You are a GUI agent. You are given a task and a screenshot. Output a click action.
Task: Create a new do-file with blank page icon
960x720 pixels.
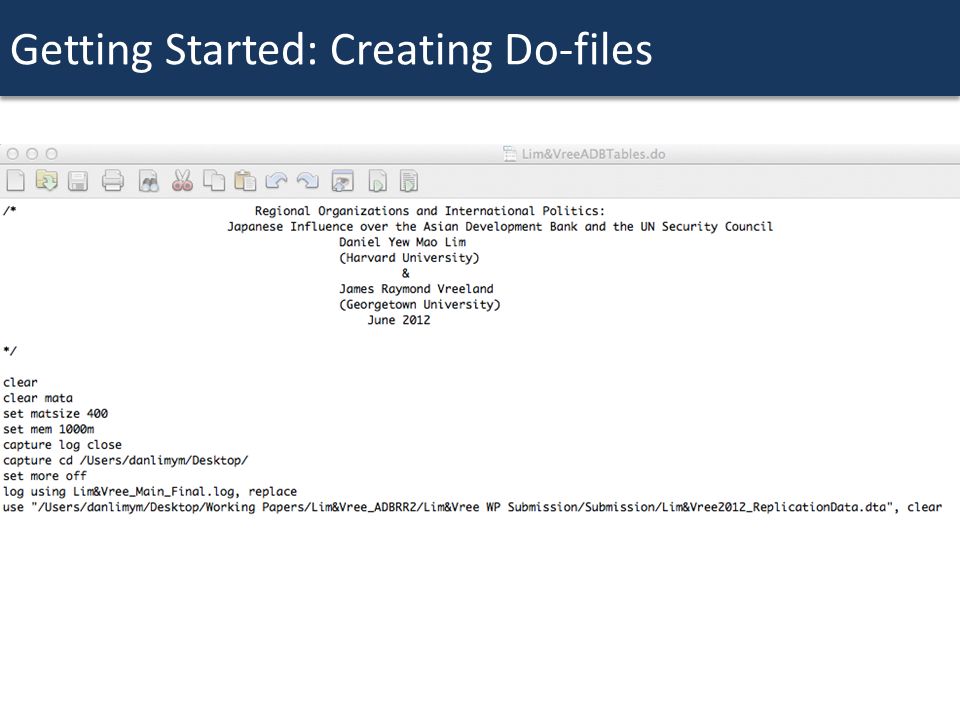click(x=15, y=181)
